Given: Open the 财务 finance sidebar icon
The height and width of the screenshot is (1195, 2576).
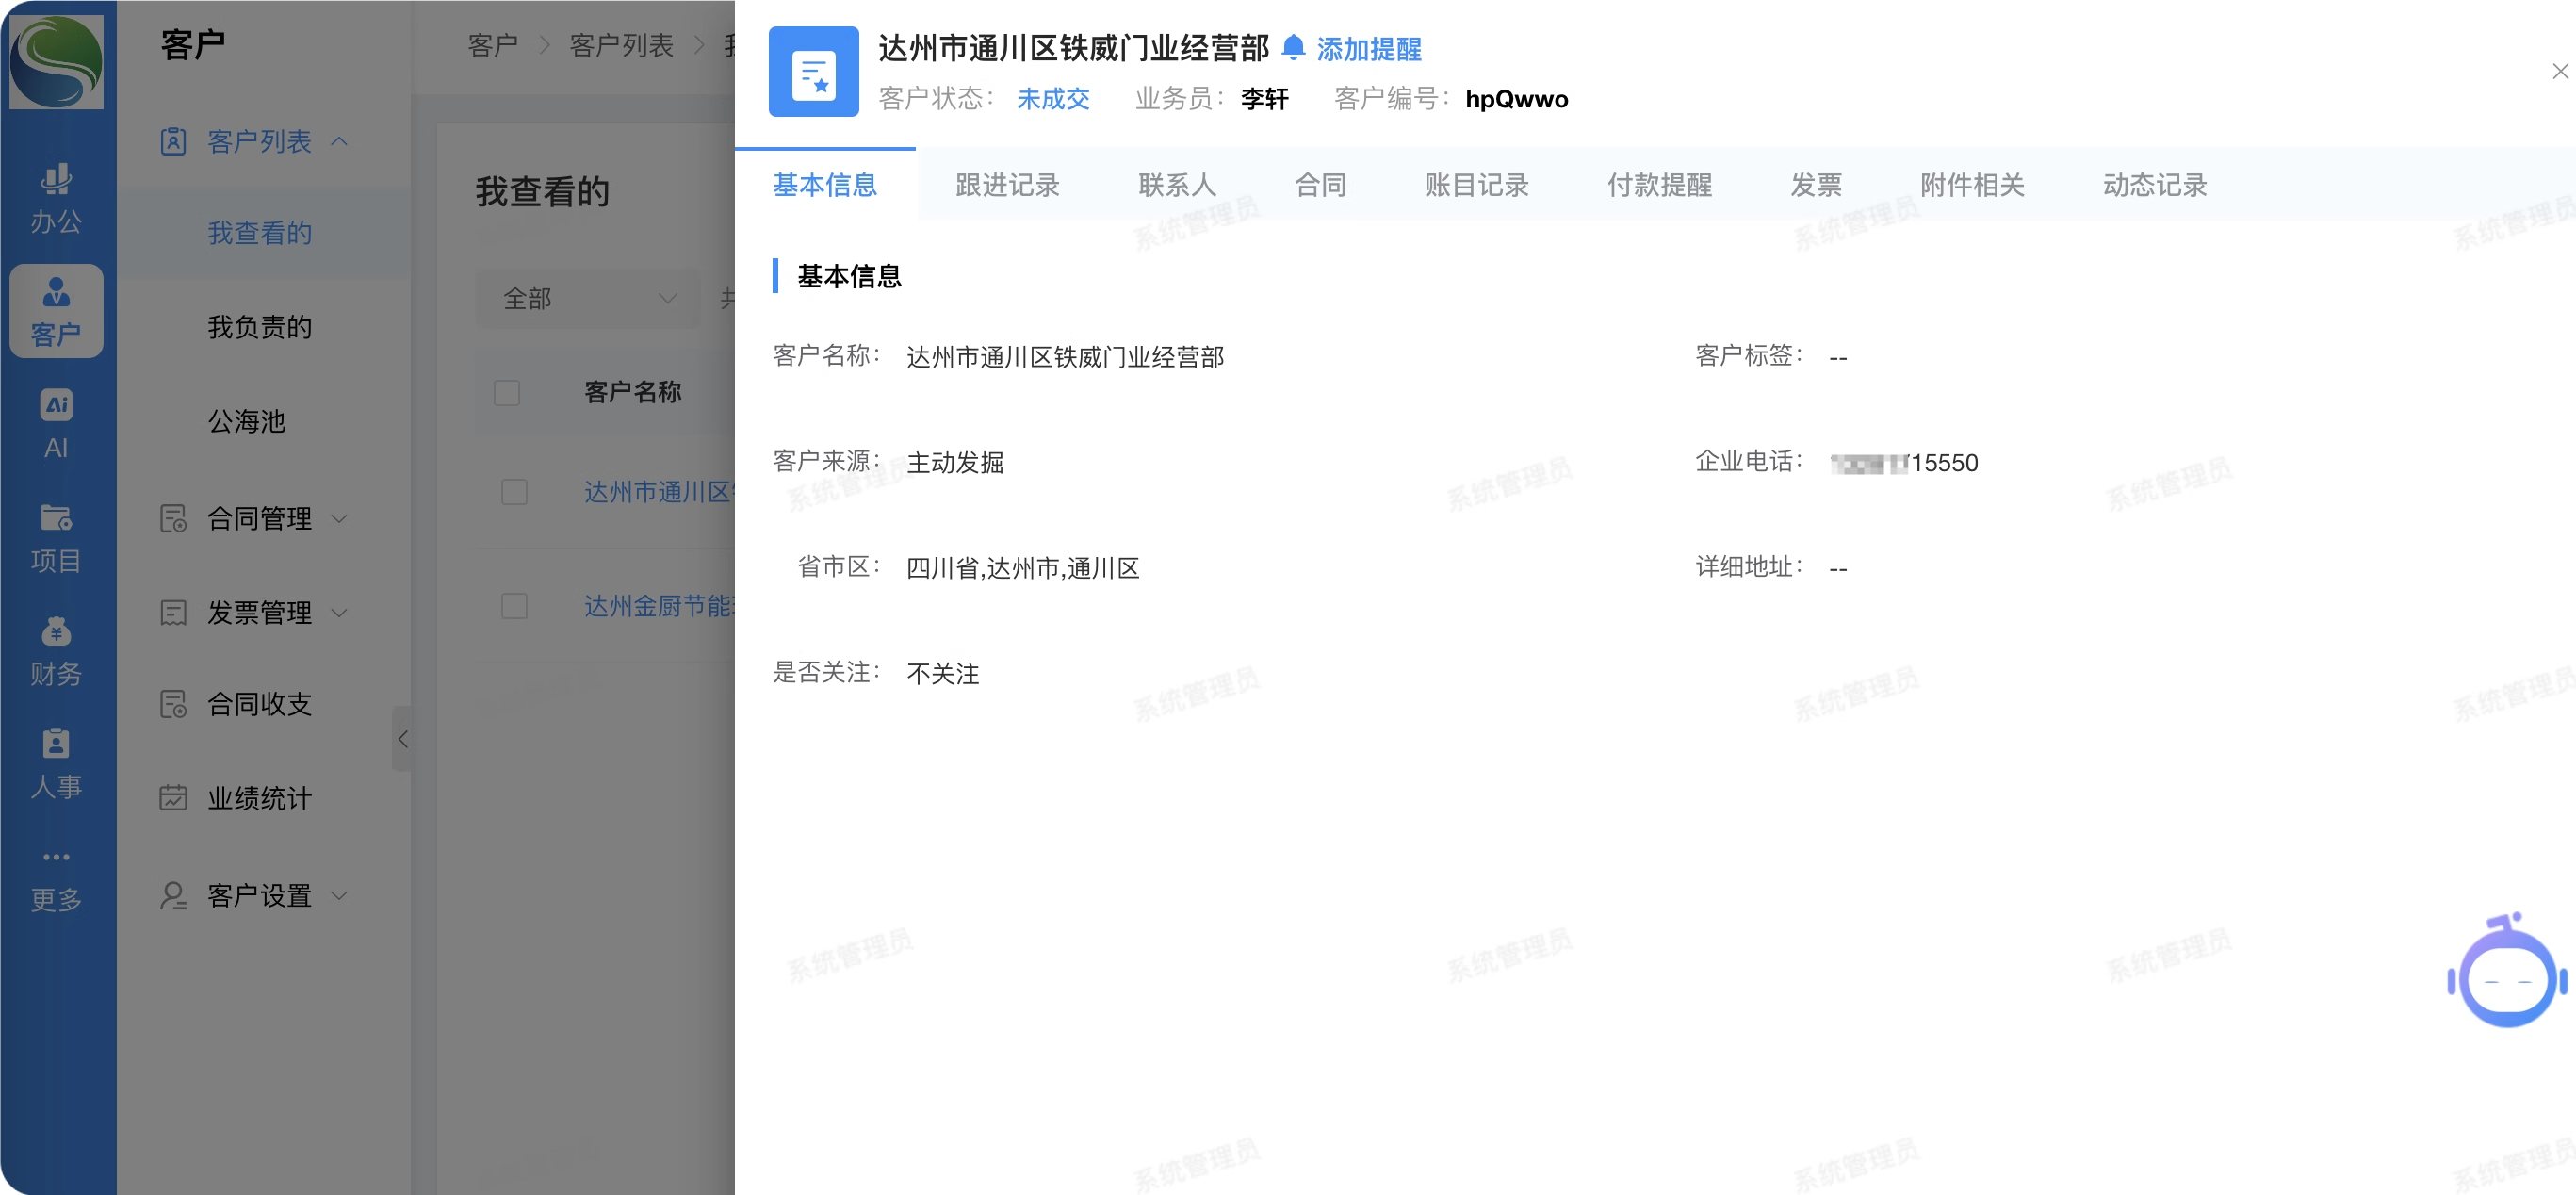Looking at the screenshot, I should [56, 650].
